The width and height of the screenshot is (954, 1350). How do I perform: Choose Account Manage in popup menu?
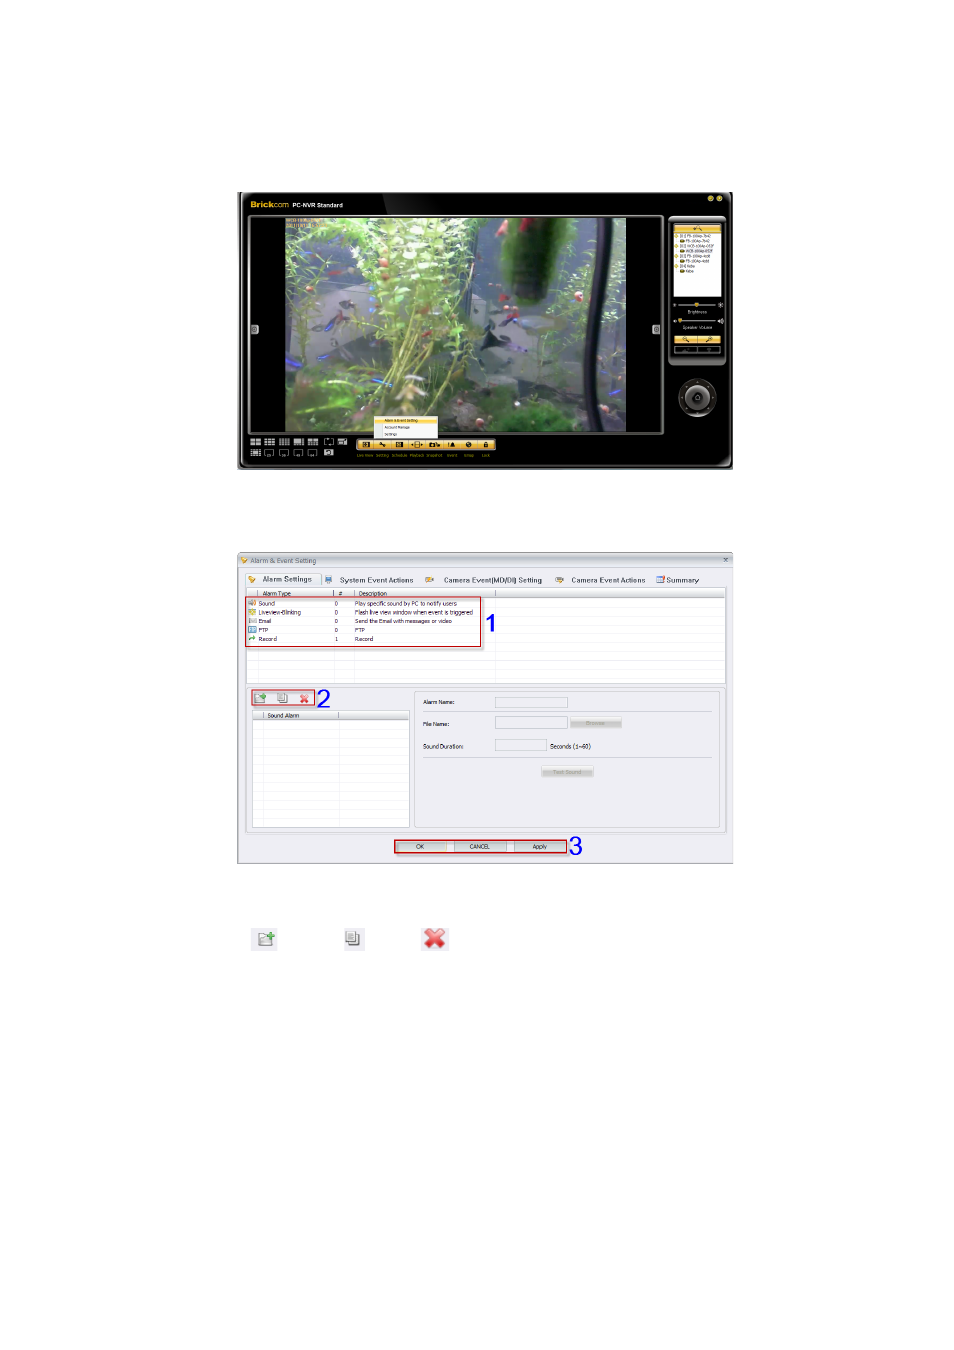coord(397,427)
